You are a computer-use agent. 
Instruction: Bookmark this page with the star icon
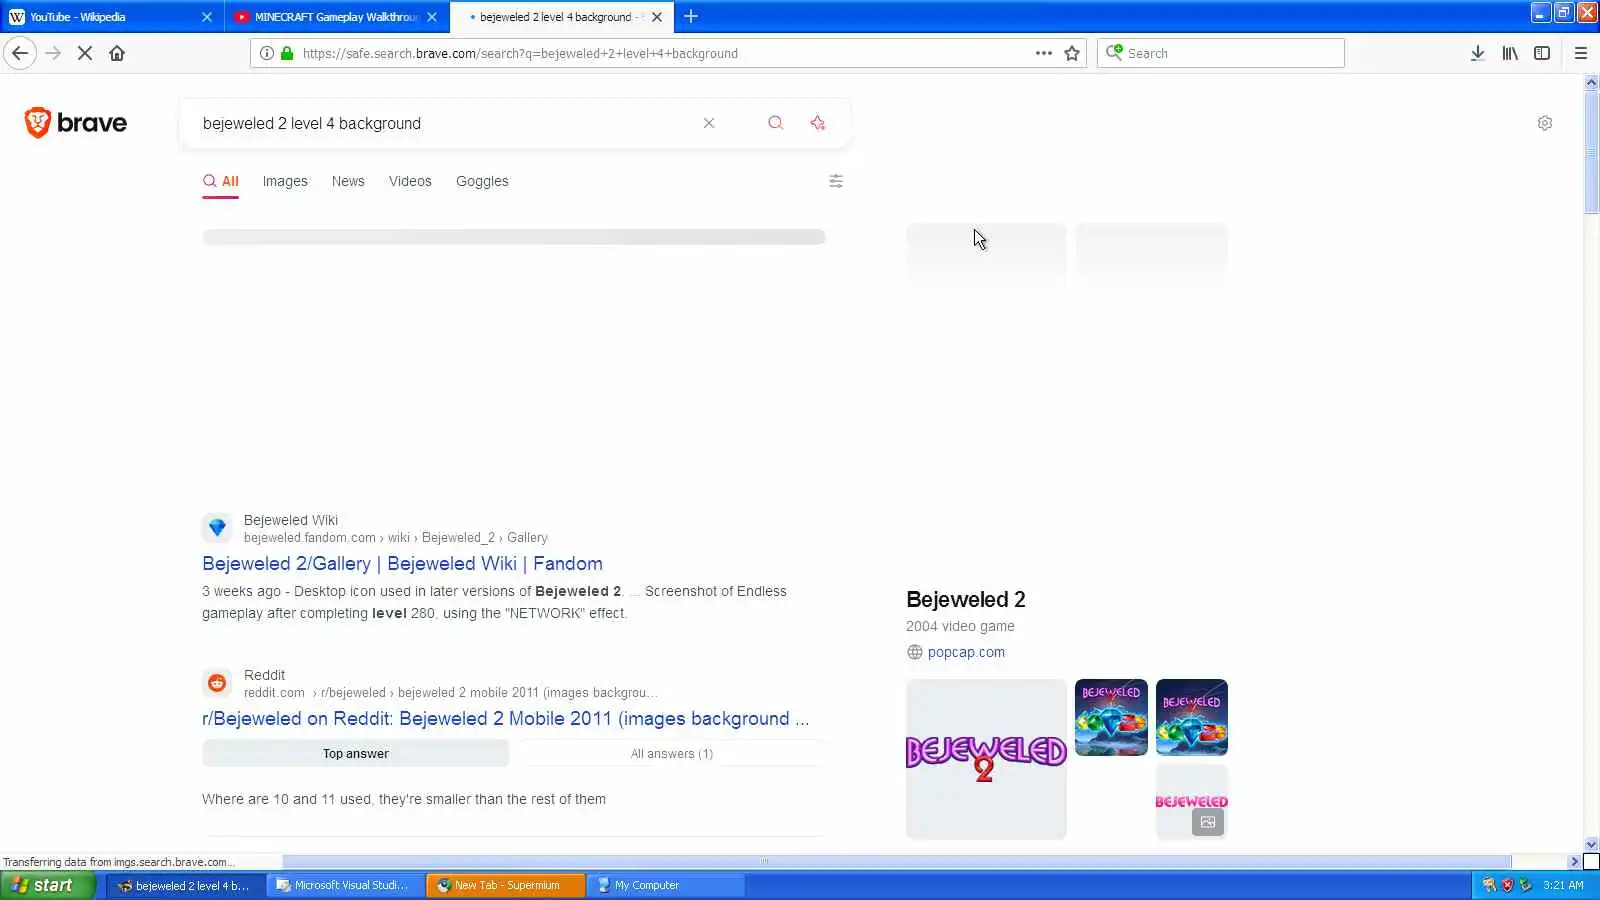1072,53
